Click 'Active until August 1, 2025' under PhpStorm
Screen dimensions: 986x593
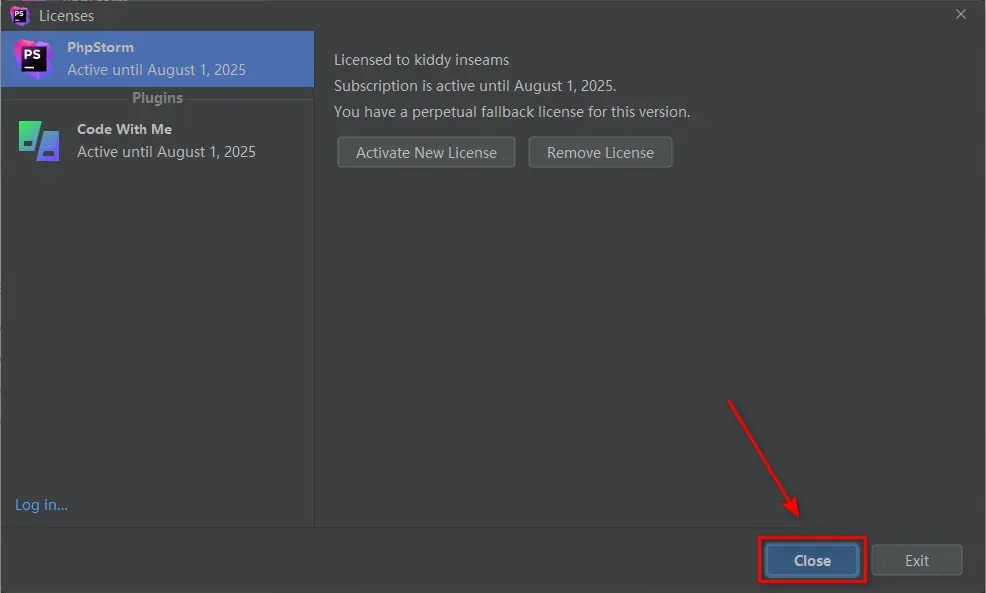(x=157, y=70)
